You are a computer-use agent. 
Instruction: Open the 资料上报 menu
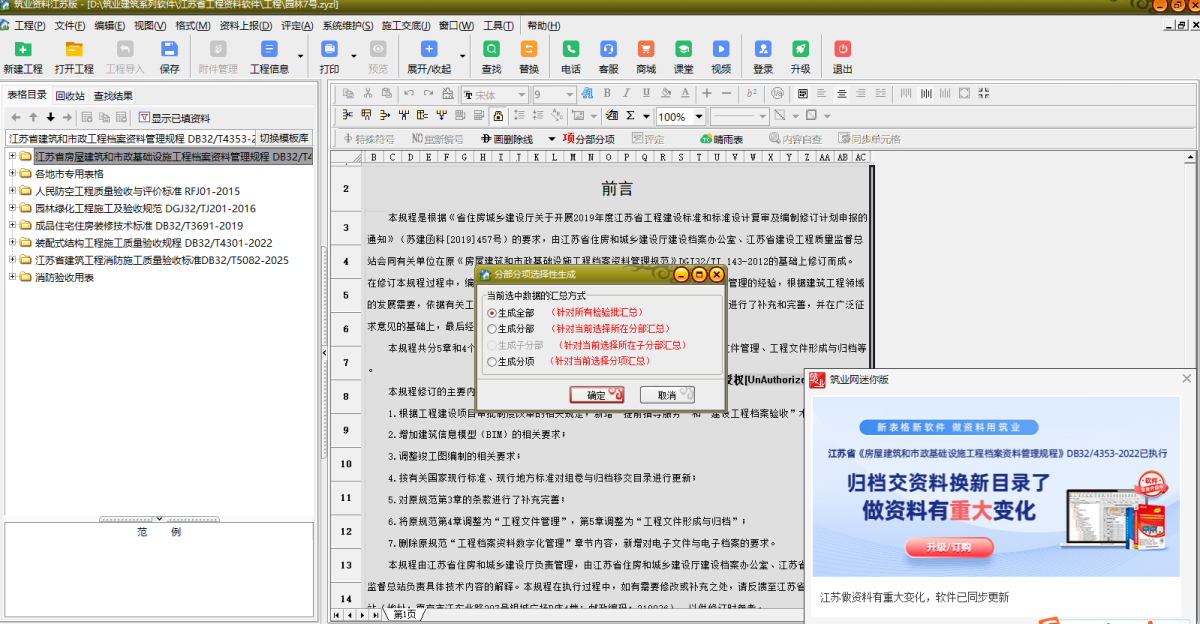point(244,25)
